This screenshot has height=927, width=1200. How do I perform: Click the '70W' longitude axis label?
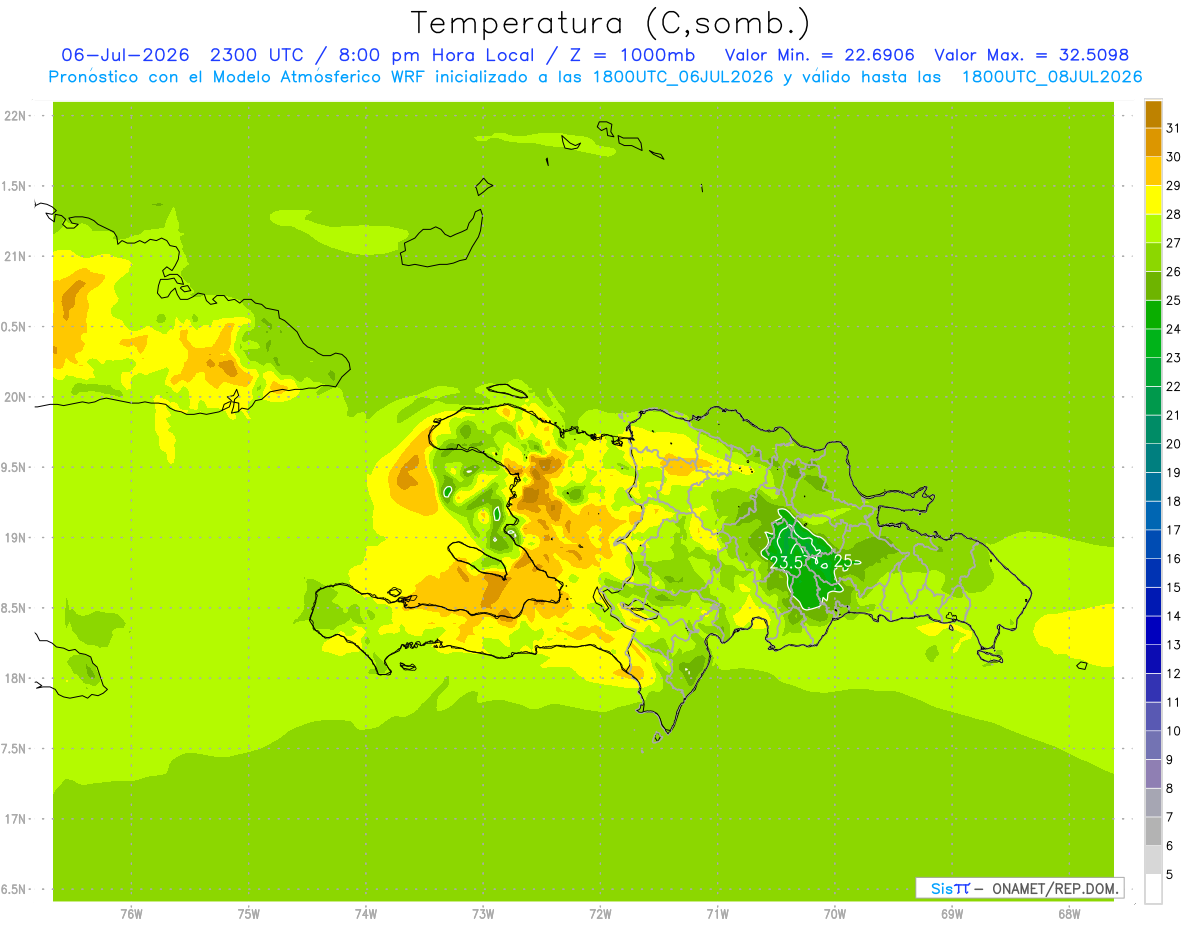[x=835, y=914]
